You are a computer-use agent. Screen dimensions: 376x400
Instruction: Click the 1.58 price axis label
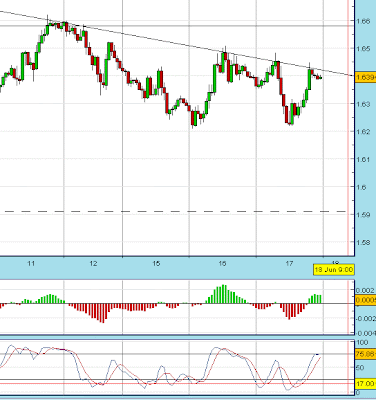[363, 242]
